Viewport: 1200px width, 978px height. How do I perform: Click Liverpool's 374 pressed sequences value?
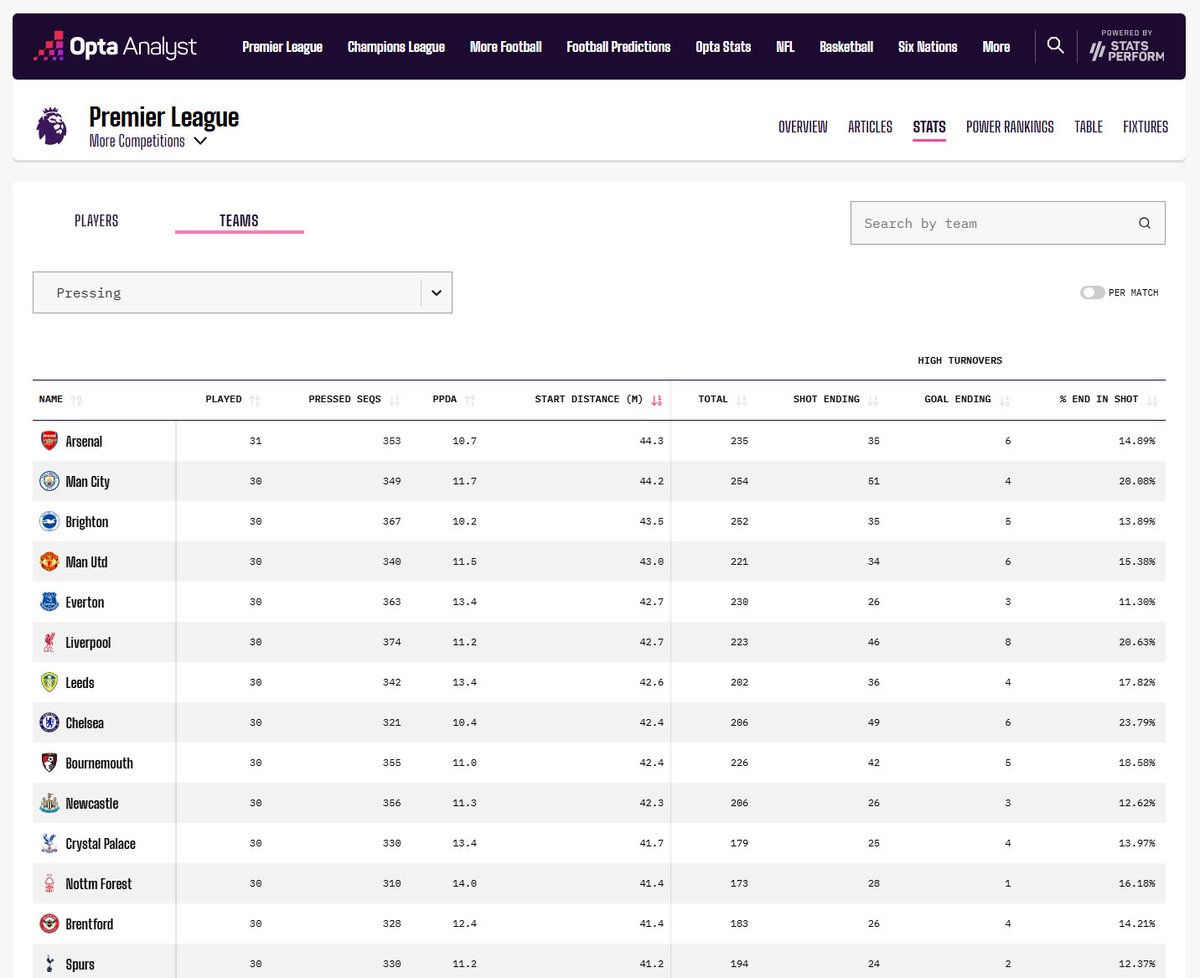pyautogui.click(x=391, y=642)
